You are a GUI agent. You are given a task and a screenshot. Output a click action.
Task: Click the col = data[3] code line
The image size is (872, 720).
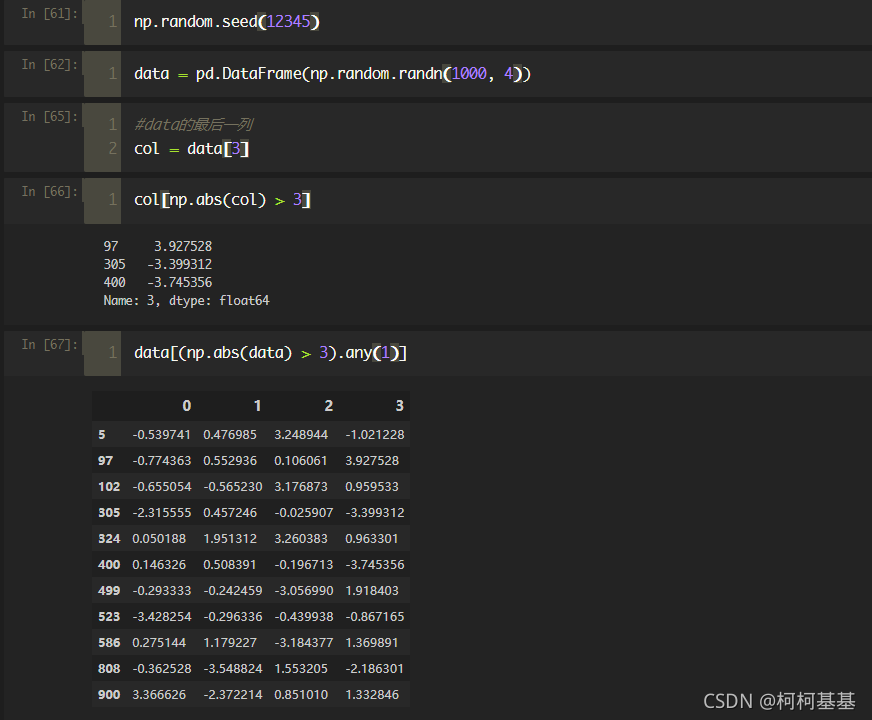pyautogui.click(x=191, y=149)
